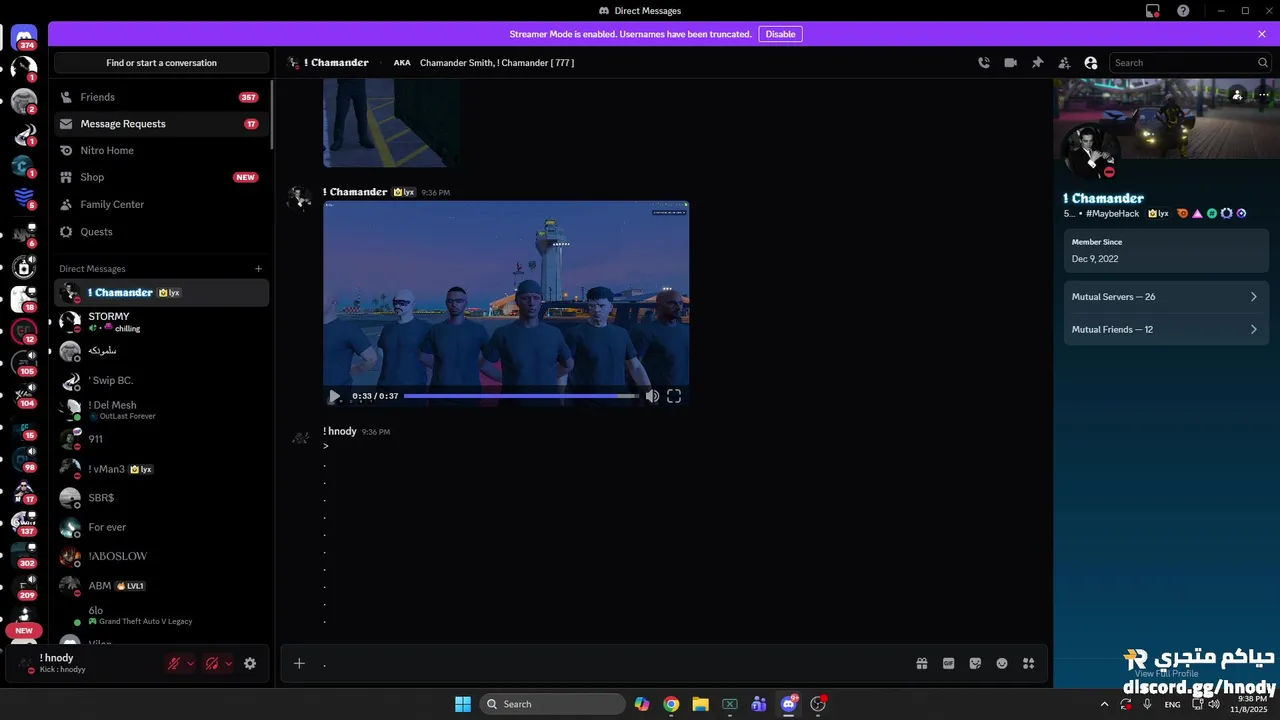Viewport: 1280px width, 720px height.
Task: Open the sticker picker
Action: pos(975,663)
